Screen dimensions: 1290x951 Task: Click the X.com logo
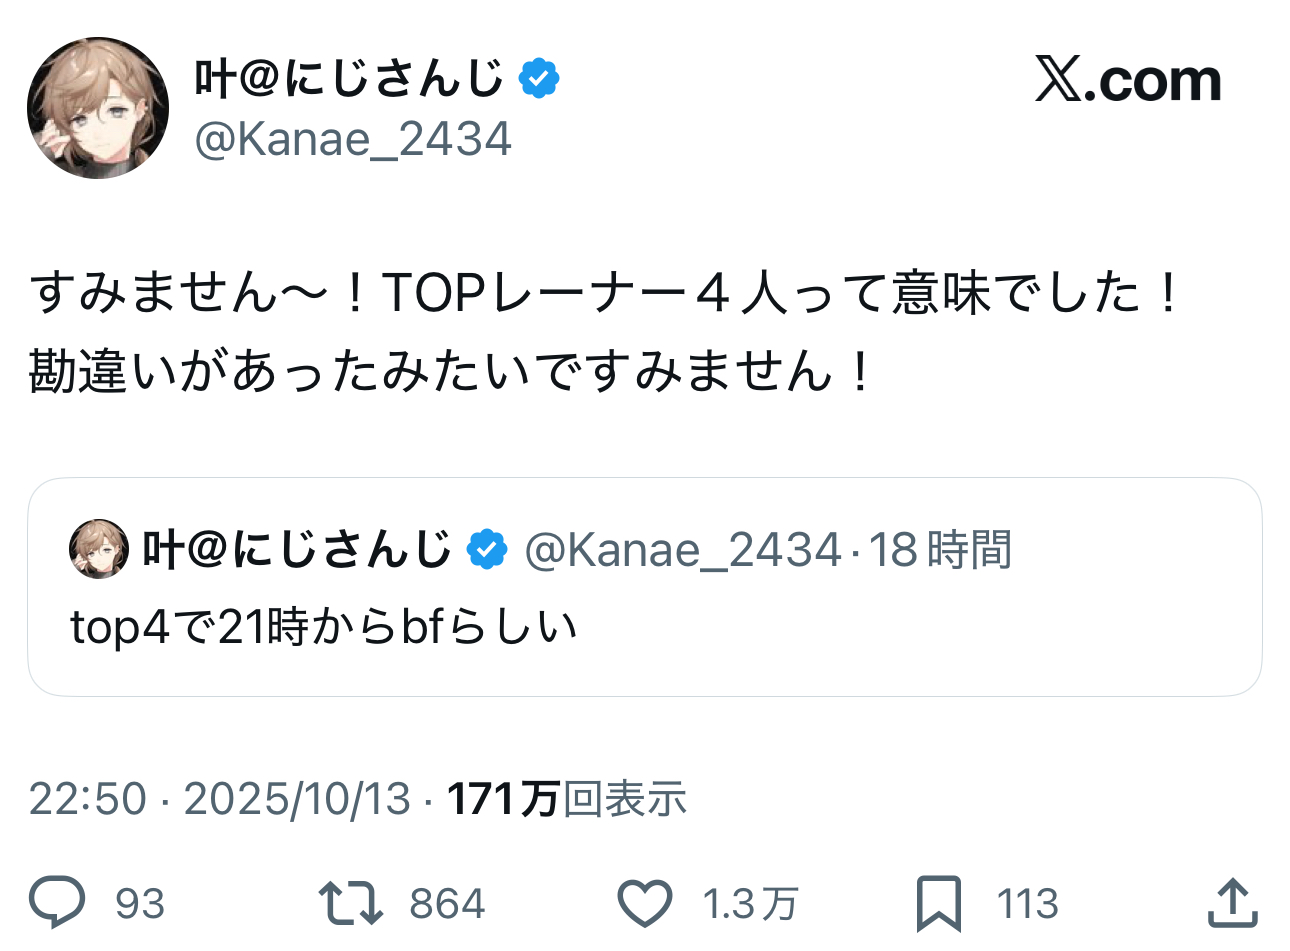1128,80
